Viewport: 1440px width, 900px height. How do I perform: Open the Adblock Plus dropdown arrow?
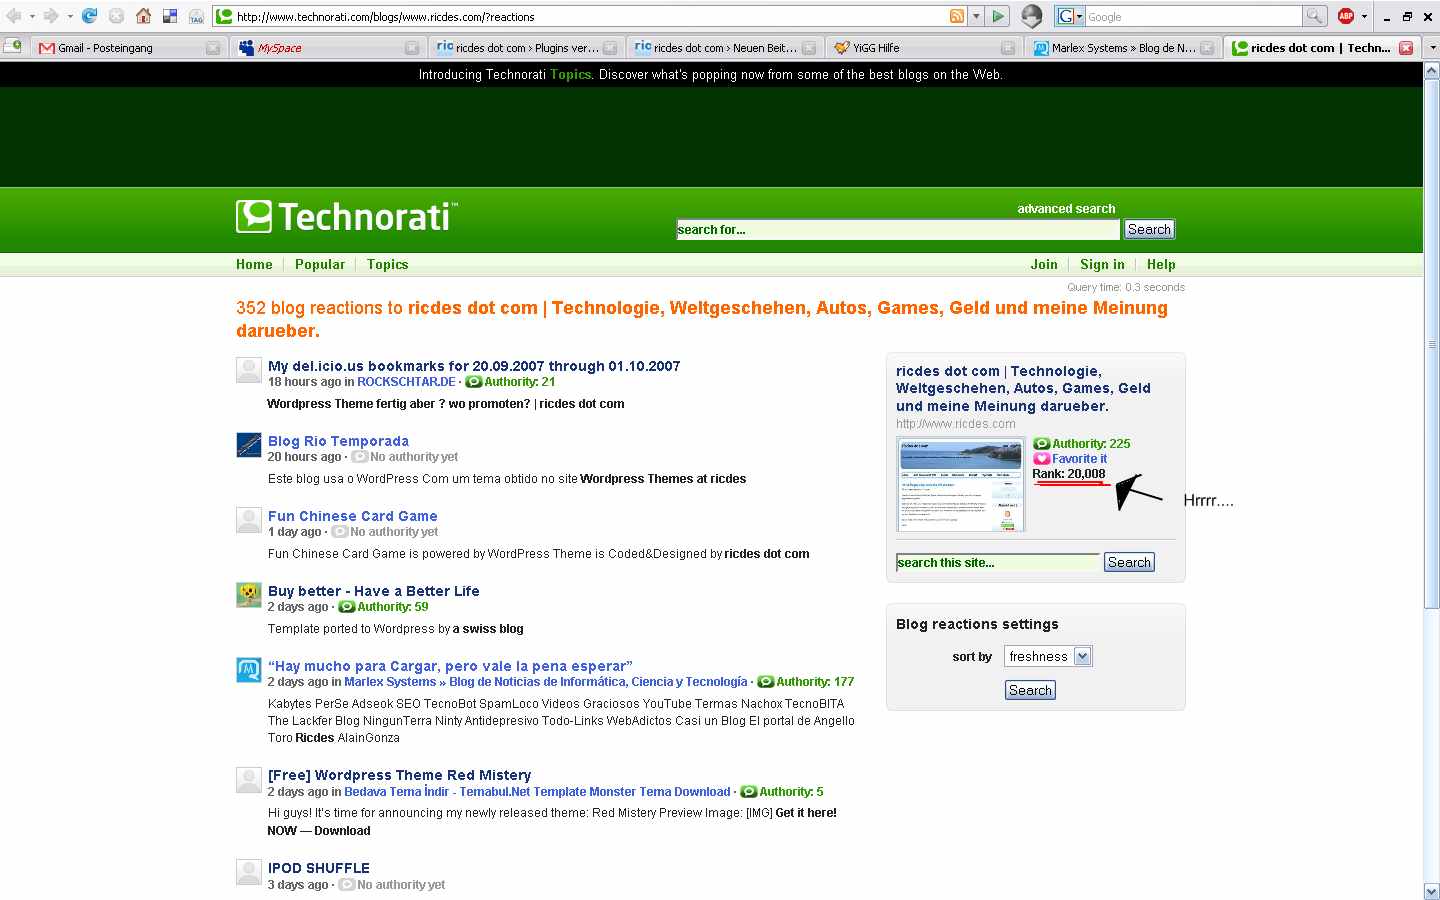[1364, 16]
